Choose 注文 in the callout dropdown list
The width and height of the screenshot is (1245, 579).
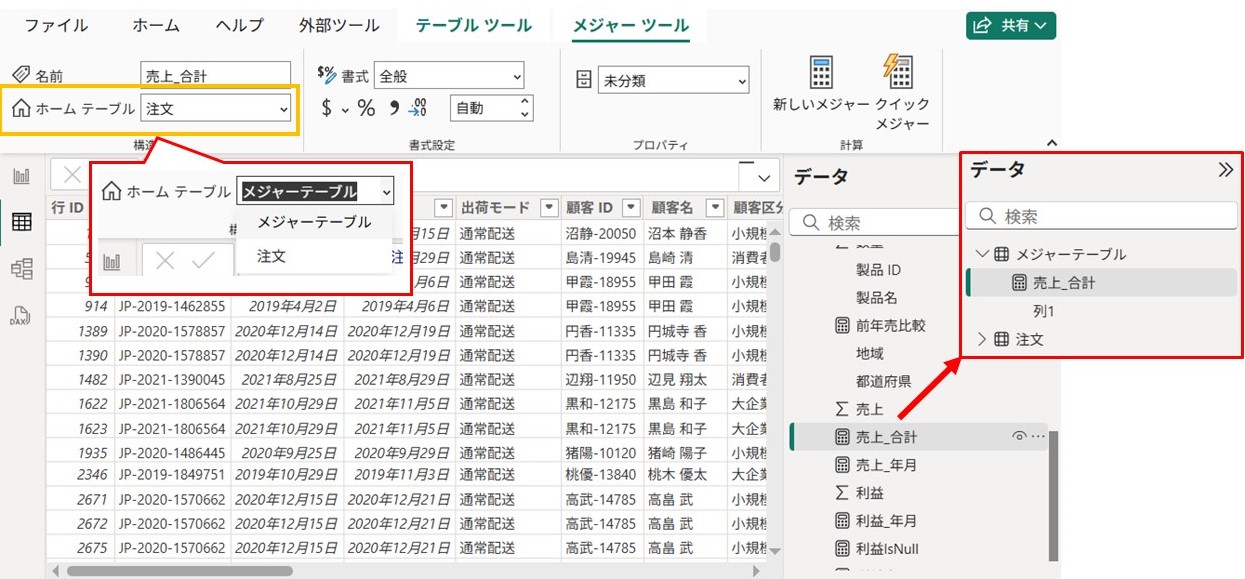[x=271, y=256]
